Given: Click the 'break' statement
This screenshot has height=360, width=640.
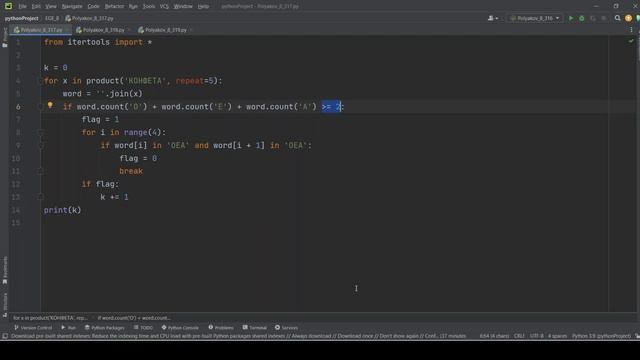Looking at the screenshot, I should tap(131, 171).
